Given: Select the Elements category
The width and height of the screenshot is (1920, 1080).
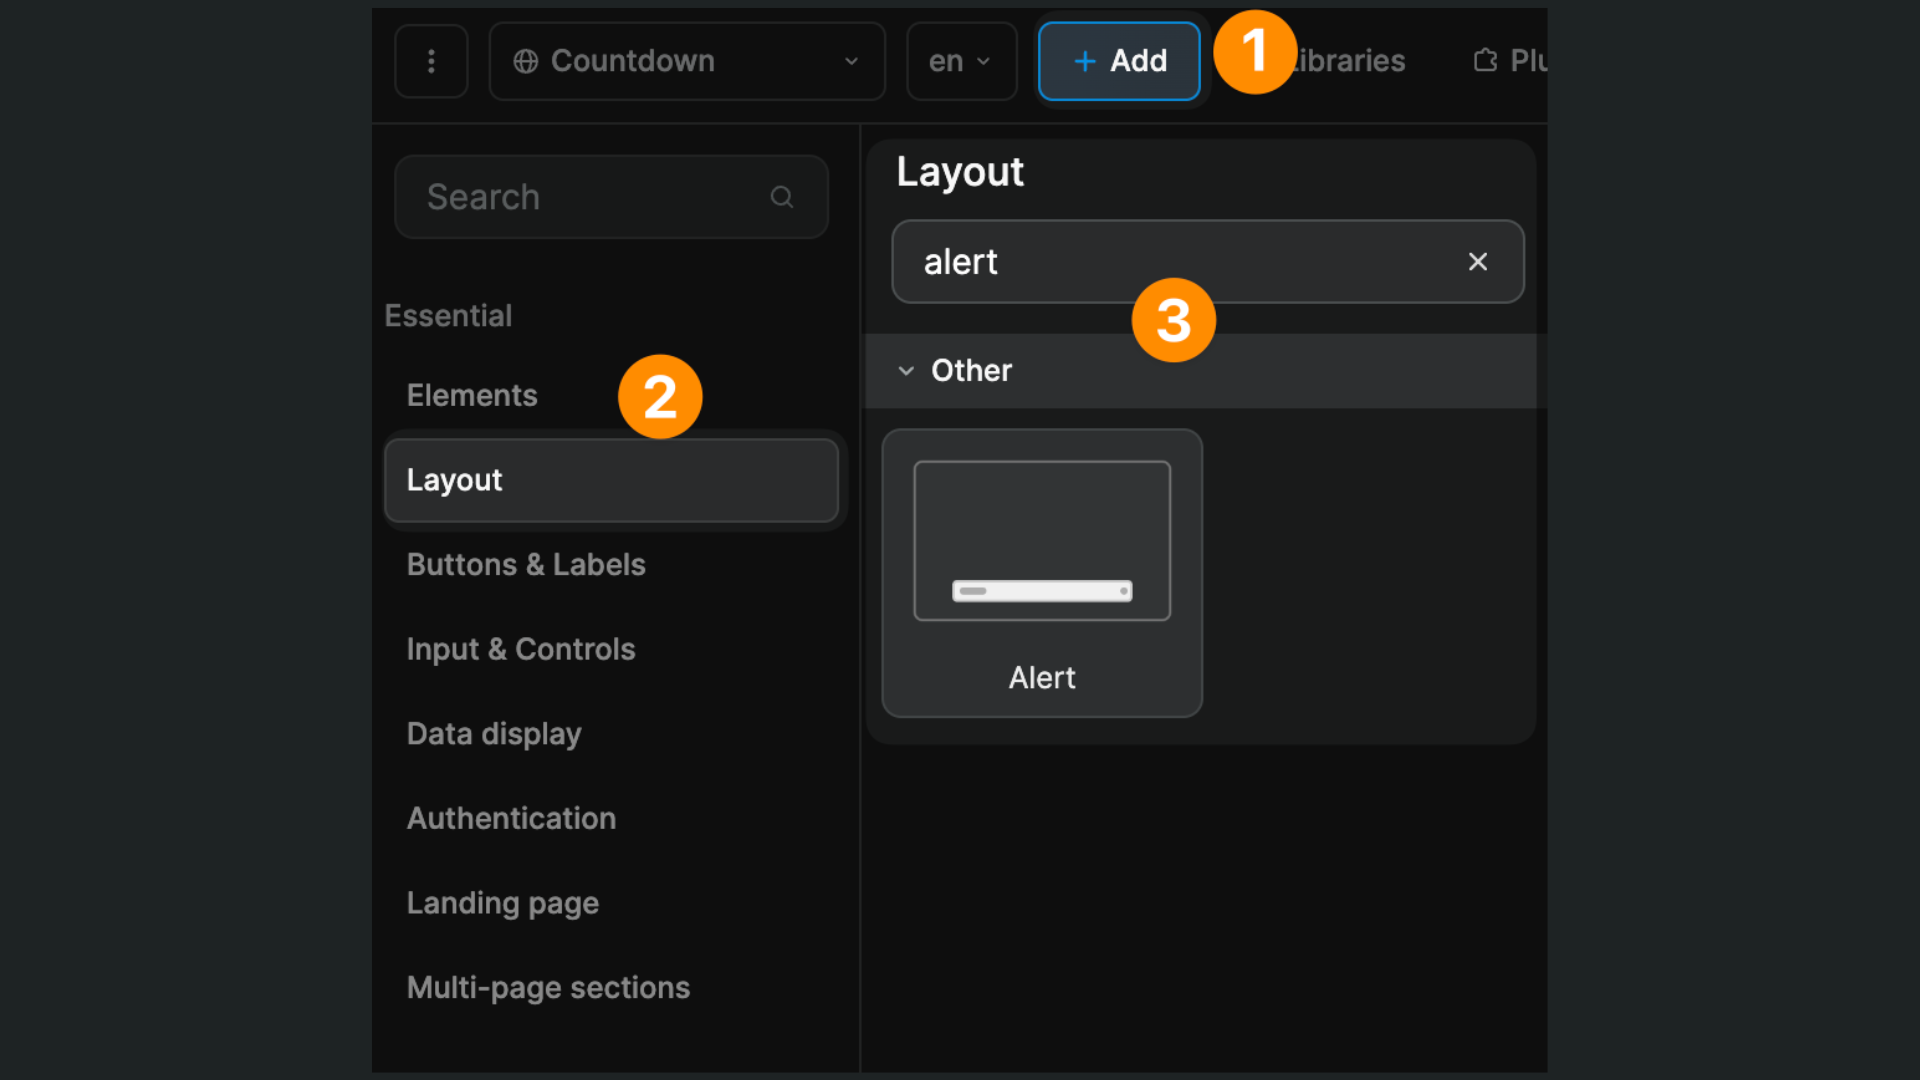Looking at the screenshot, I should (x=472, y=395).
